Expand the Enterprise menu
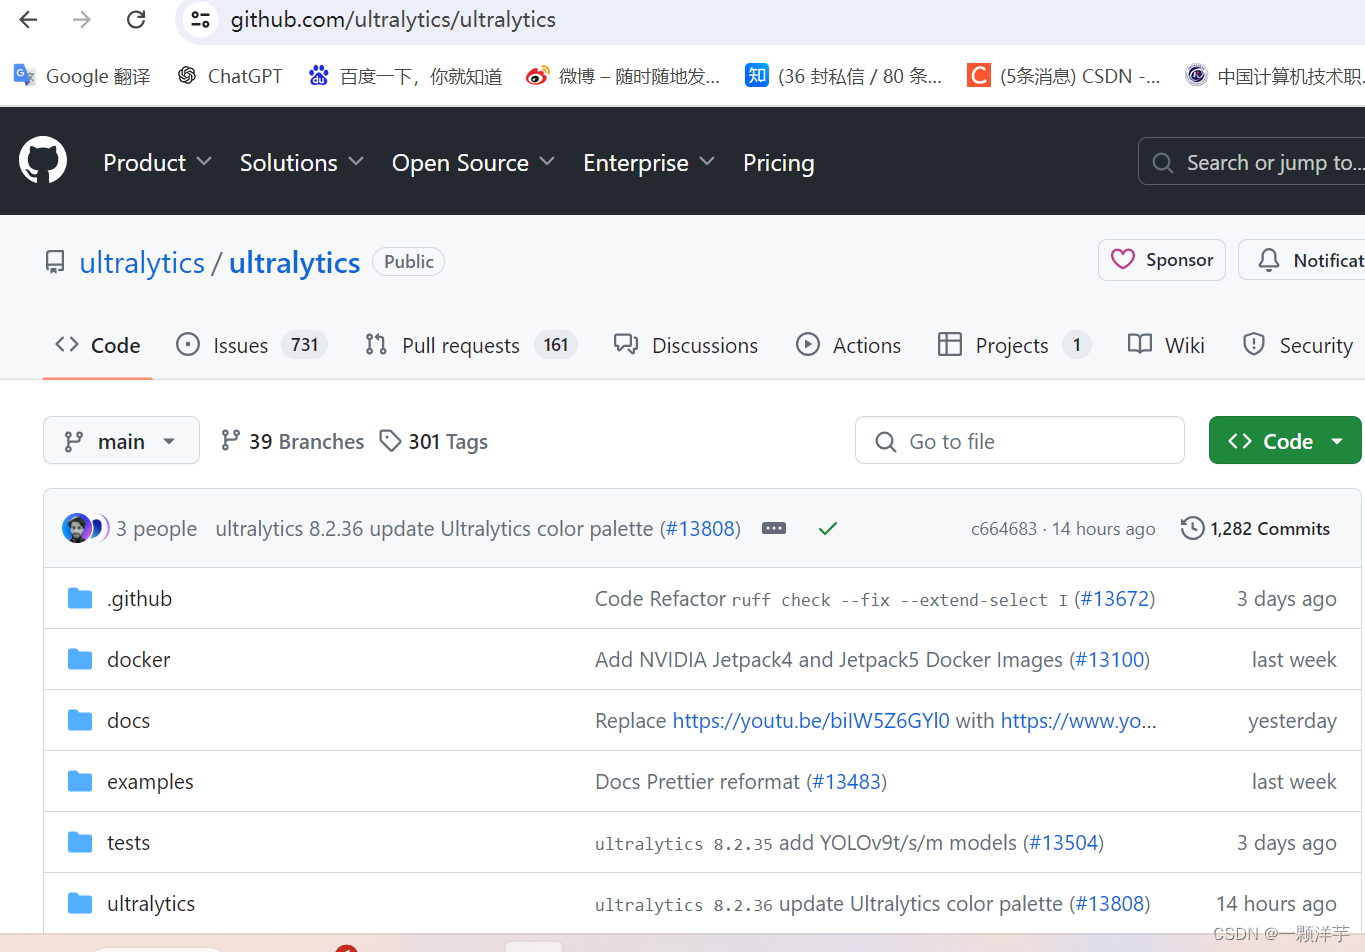This screenshot has height=952, width=1365. pos(649,162)
